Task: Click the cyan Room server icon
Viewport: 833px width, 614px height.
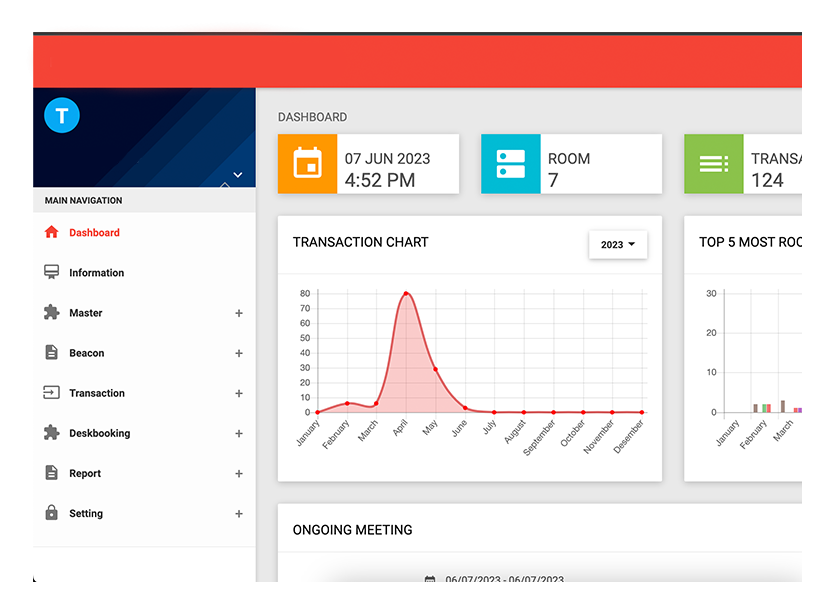Action: click(510, 163)
